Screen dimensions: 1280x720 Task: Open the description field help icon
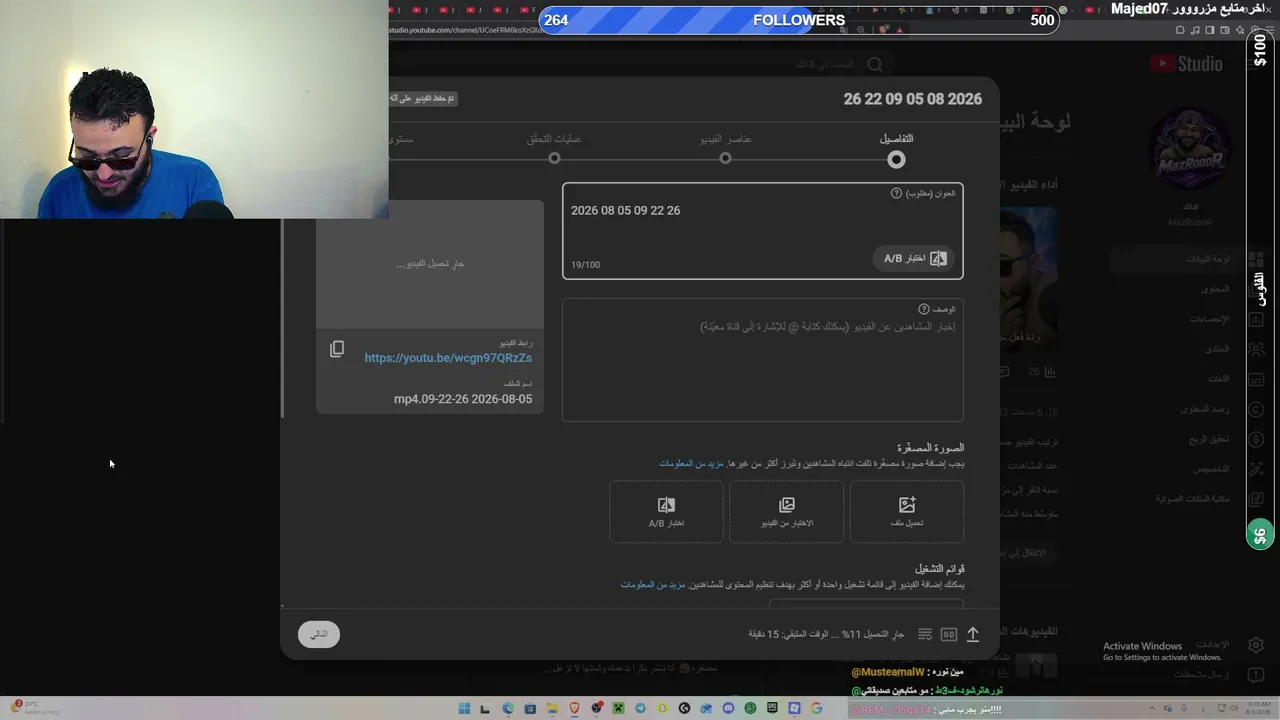(924, 310)
